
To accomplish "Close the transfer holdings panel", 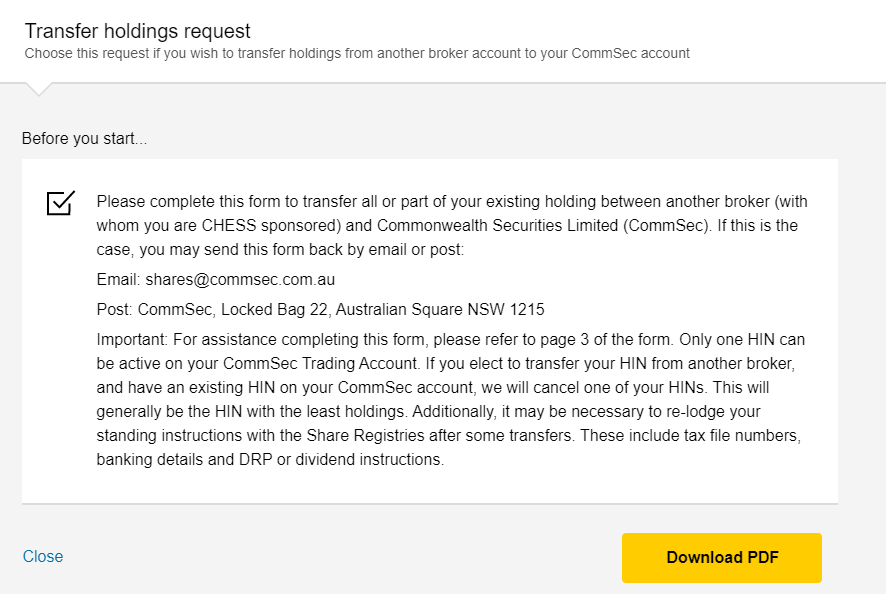I will tap(43, 556).
